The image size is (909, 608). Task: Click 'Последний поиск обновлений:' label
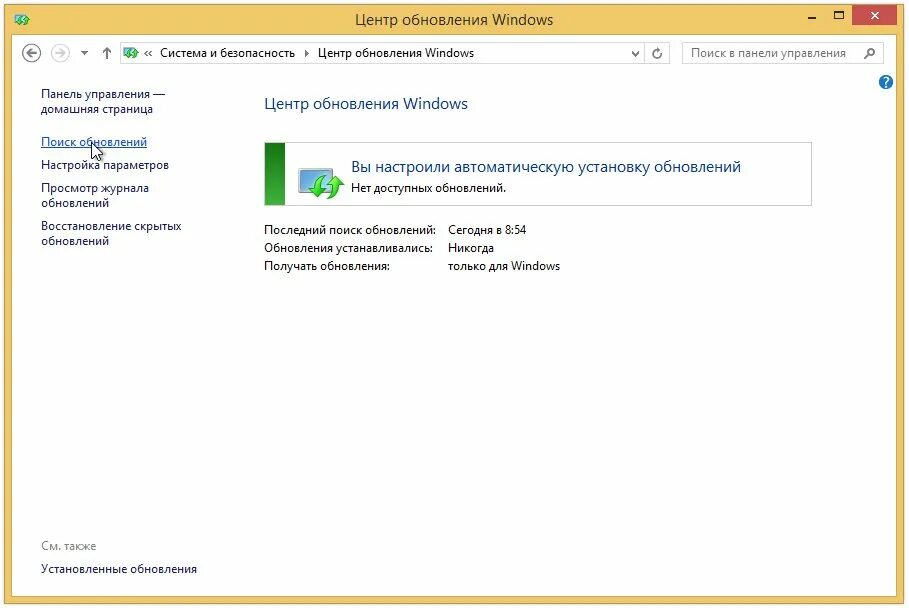[x=350, y=230]
